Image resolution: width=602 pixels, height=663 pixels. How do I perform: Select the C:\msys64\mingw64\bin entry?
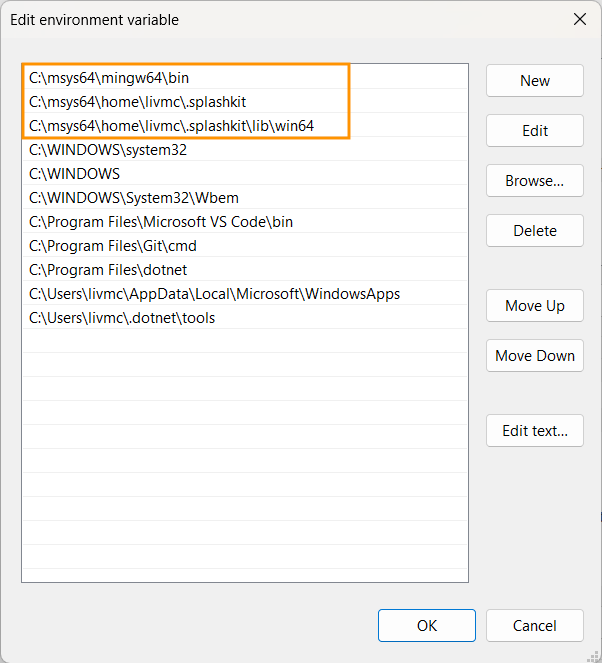(x=109, y=77)
